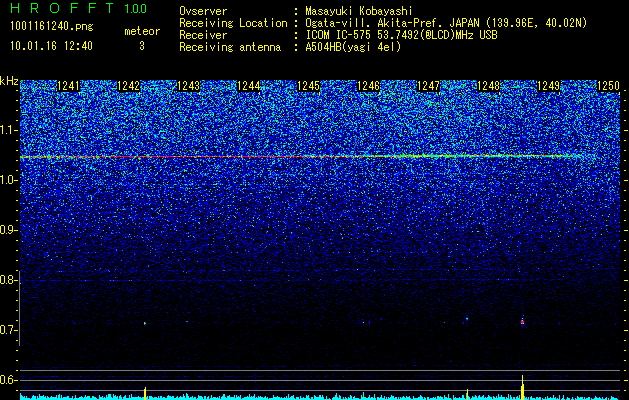Click the red meteor echo spot after 1248
Screen dimensions: 629x400
[x=522, y=322]
